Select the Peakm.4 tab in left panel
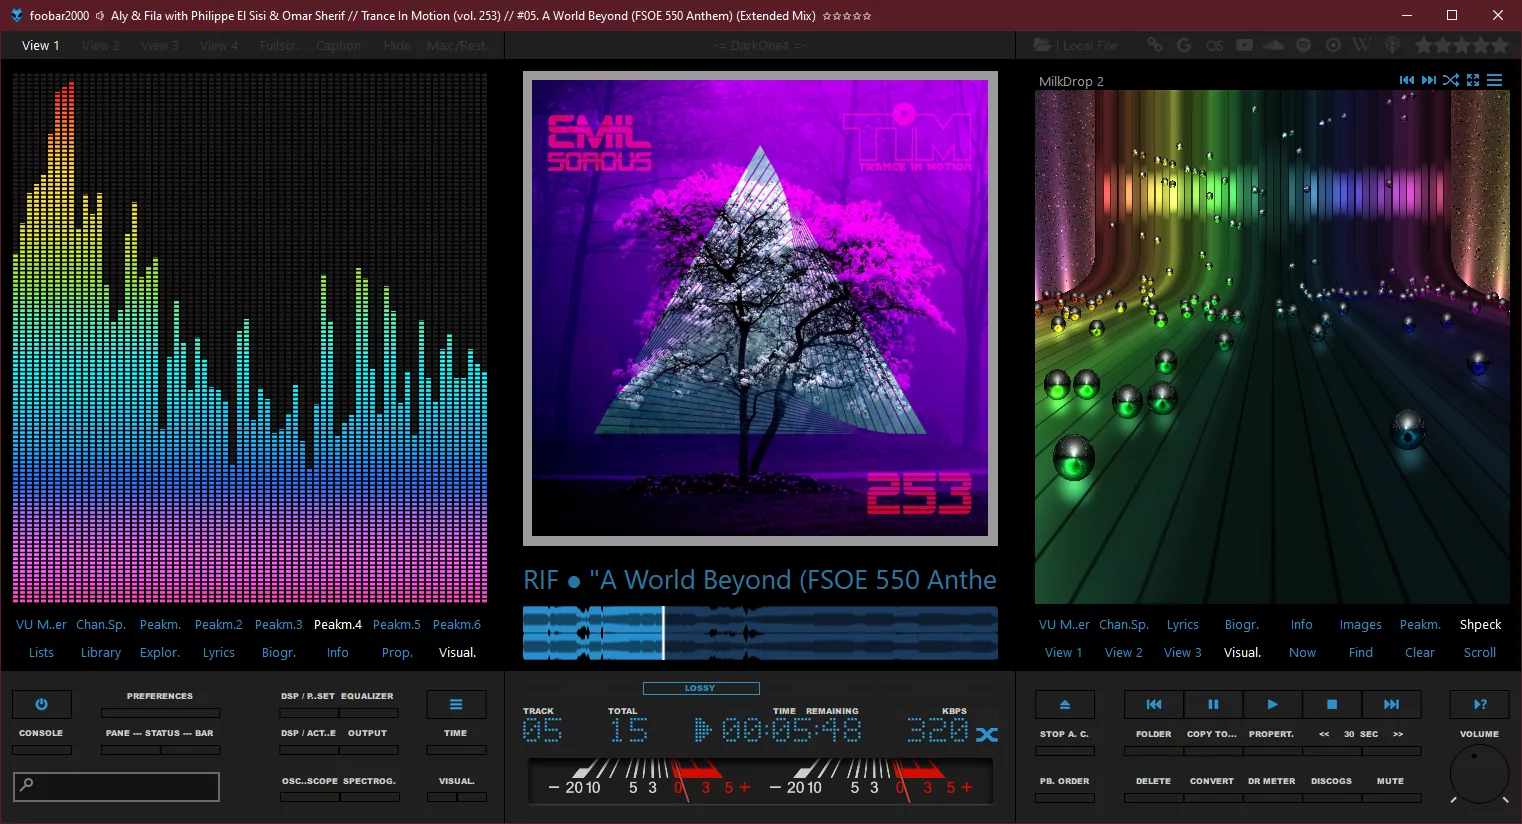Viewport: 1522px width, 824px height. coord(338,624)
